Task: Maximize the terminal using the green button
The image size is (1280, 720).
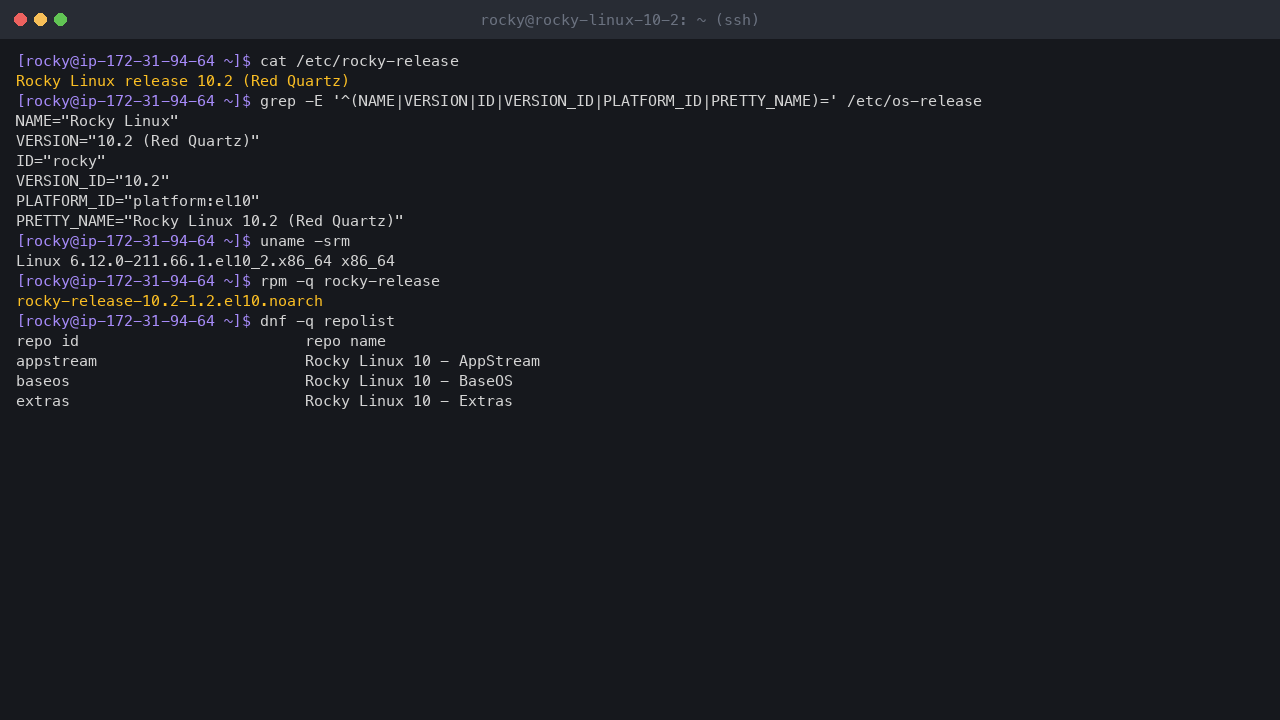Action: (60, 20)
